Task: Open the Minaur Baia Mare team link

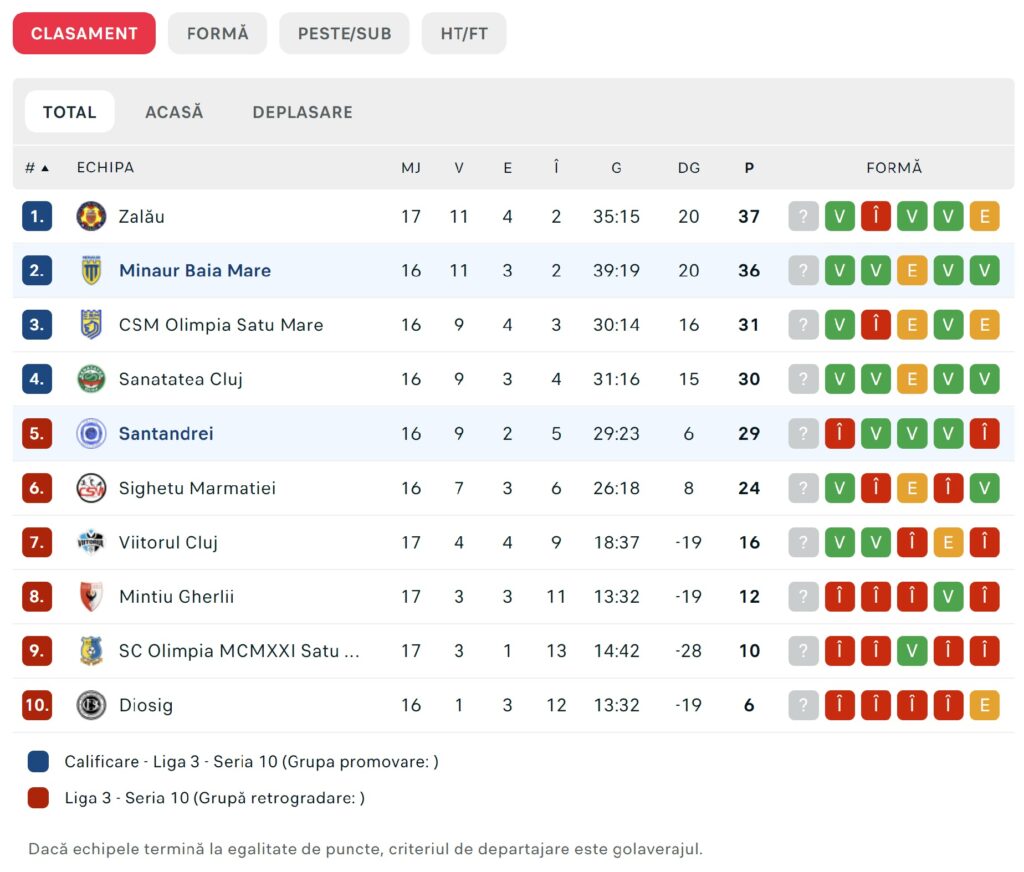Action: (x=195, y=270)
